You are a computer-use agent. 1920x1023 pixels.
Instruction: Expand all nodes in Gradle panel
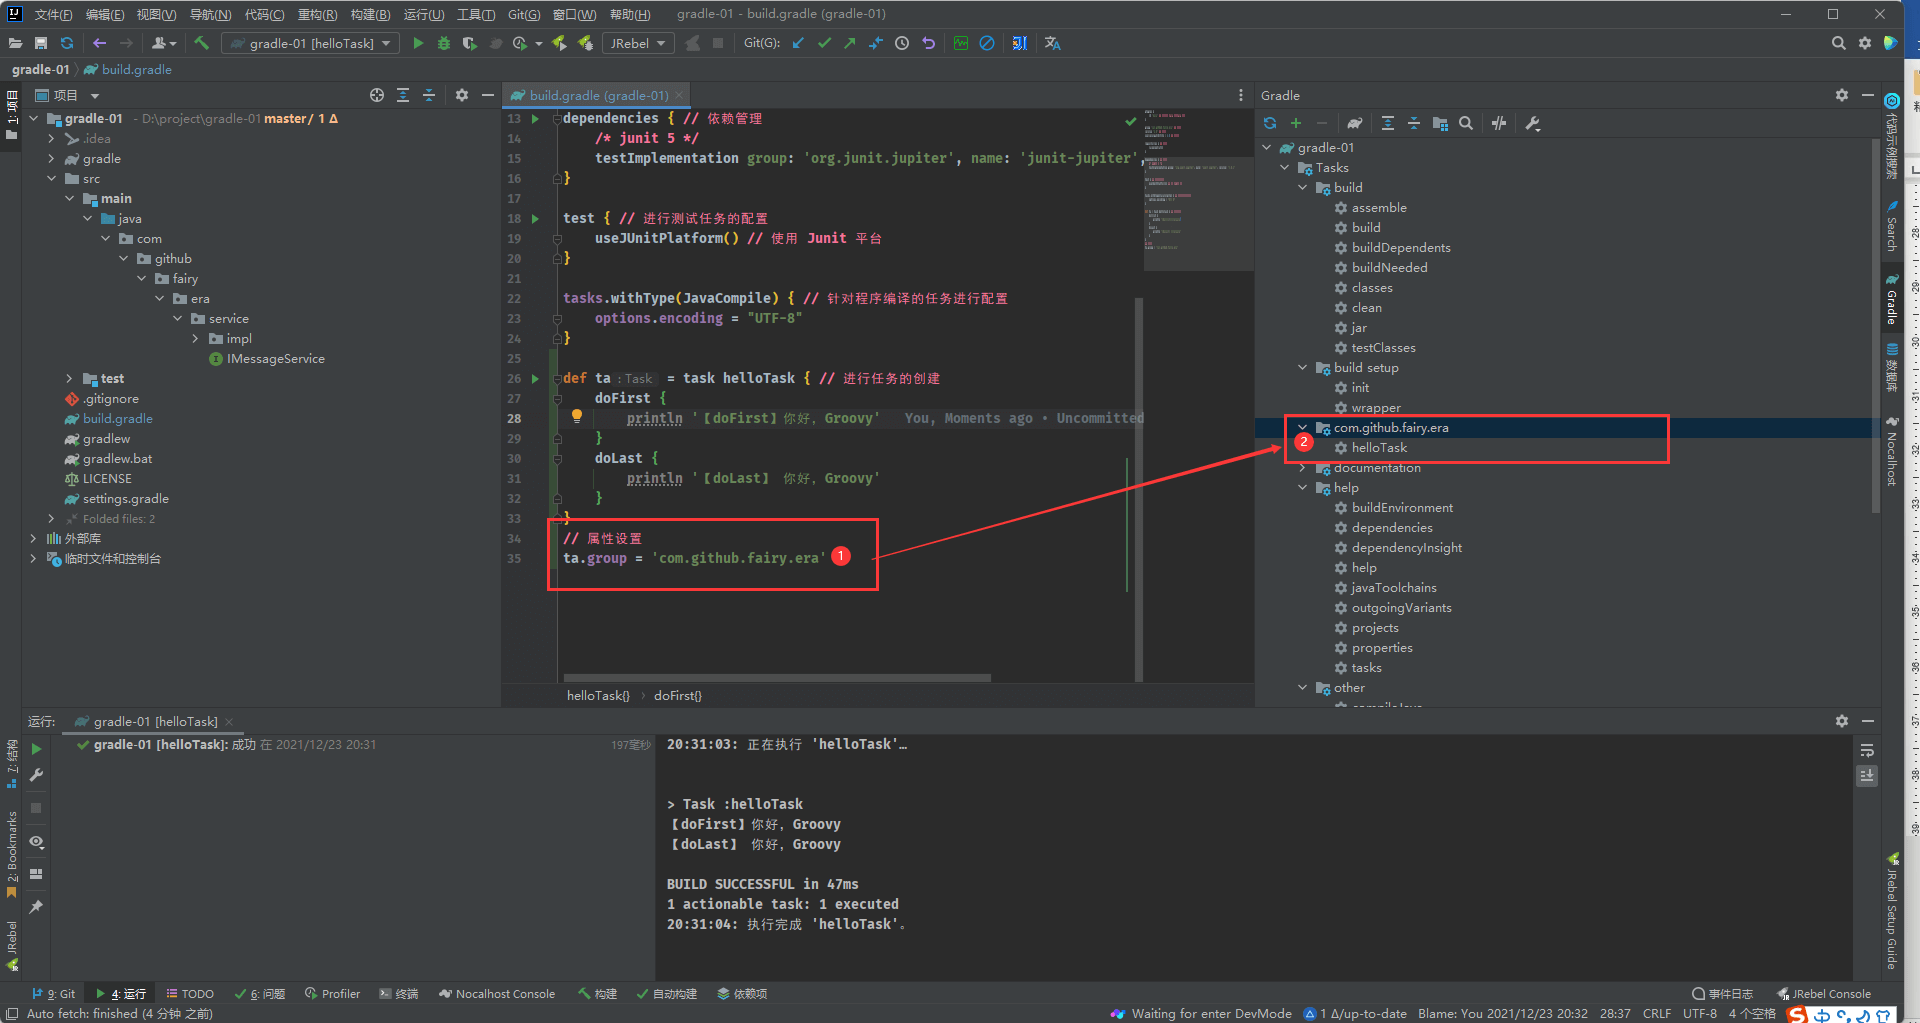pyautogui.click(x=1388, y=123)
